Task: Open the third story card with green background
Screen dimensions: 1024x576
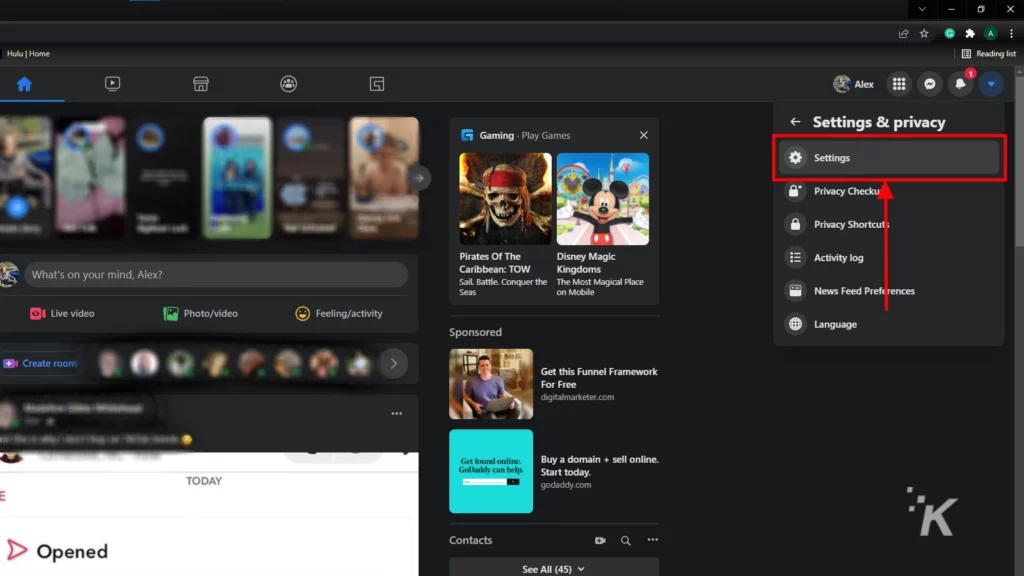Action: (237, 178)
